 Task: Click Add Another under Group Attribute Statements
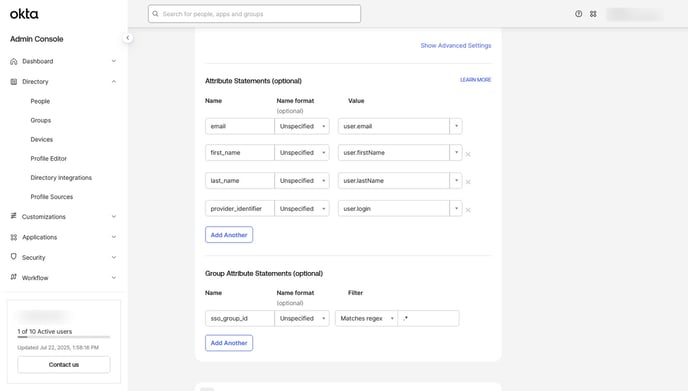click(229, 343)
